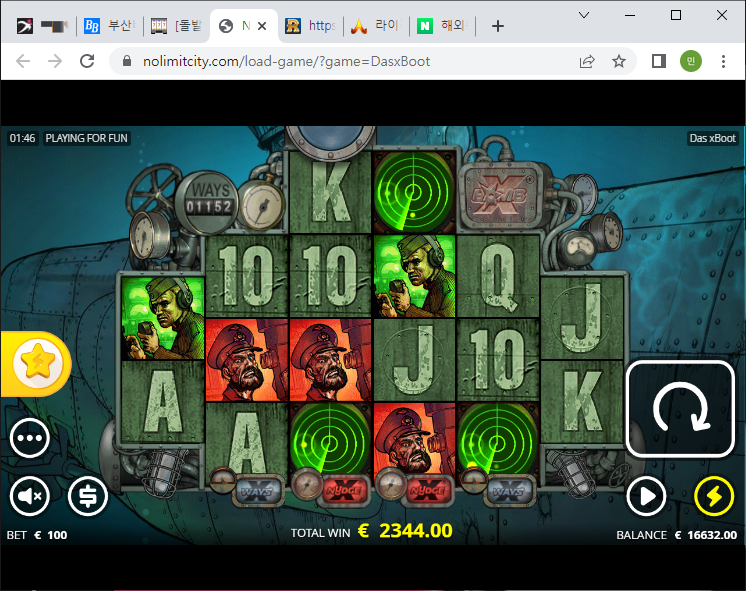
Task: Switch to the 부산 tab
Action: click(x=109, y=26)
